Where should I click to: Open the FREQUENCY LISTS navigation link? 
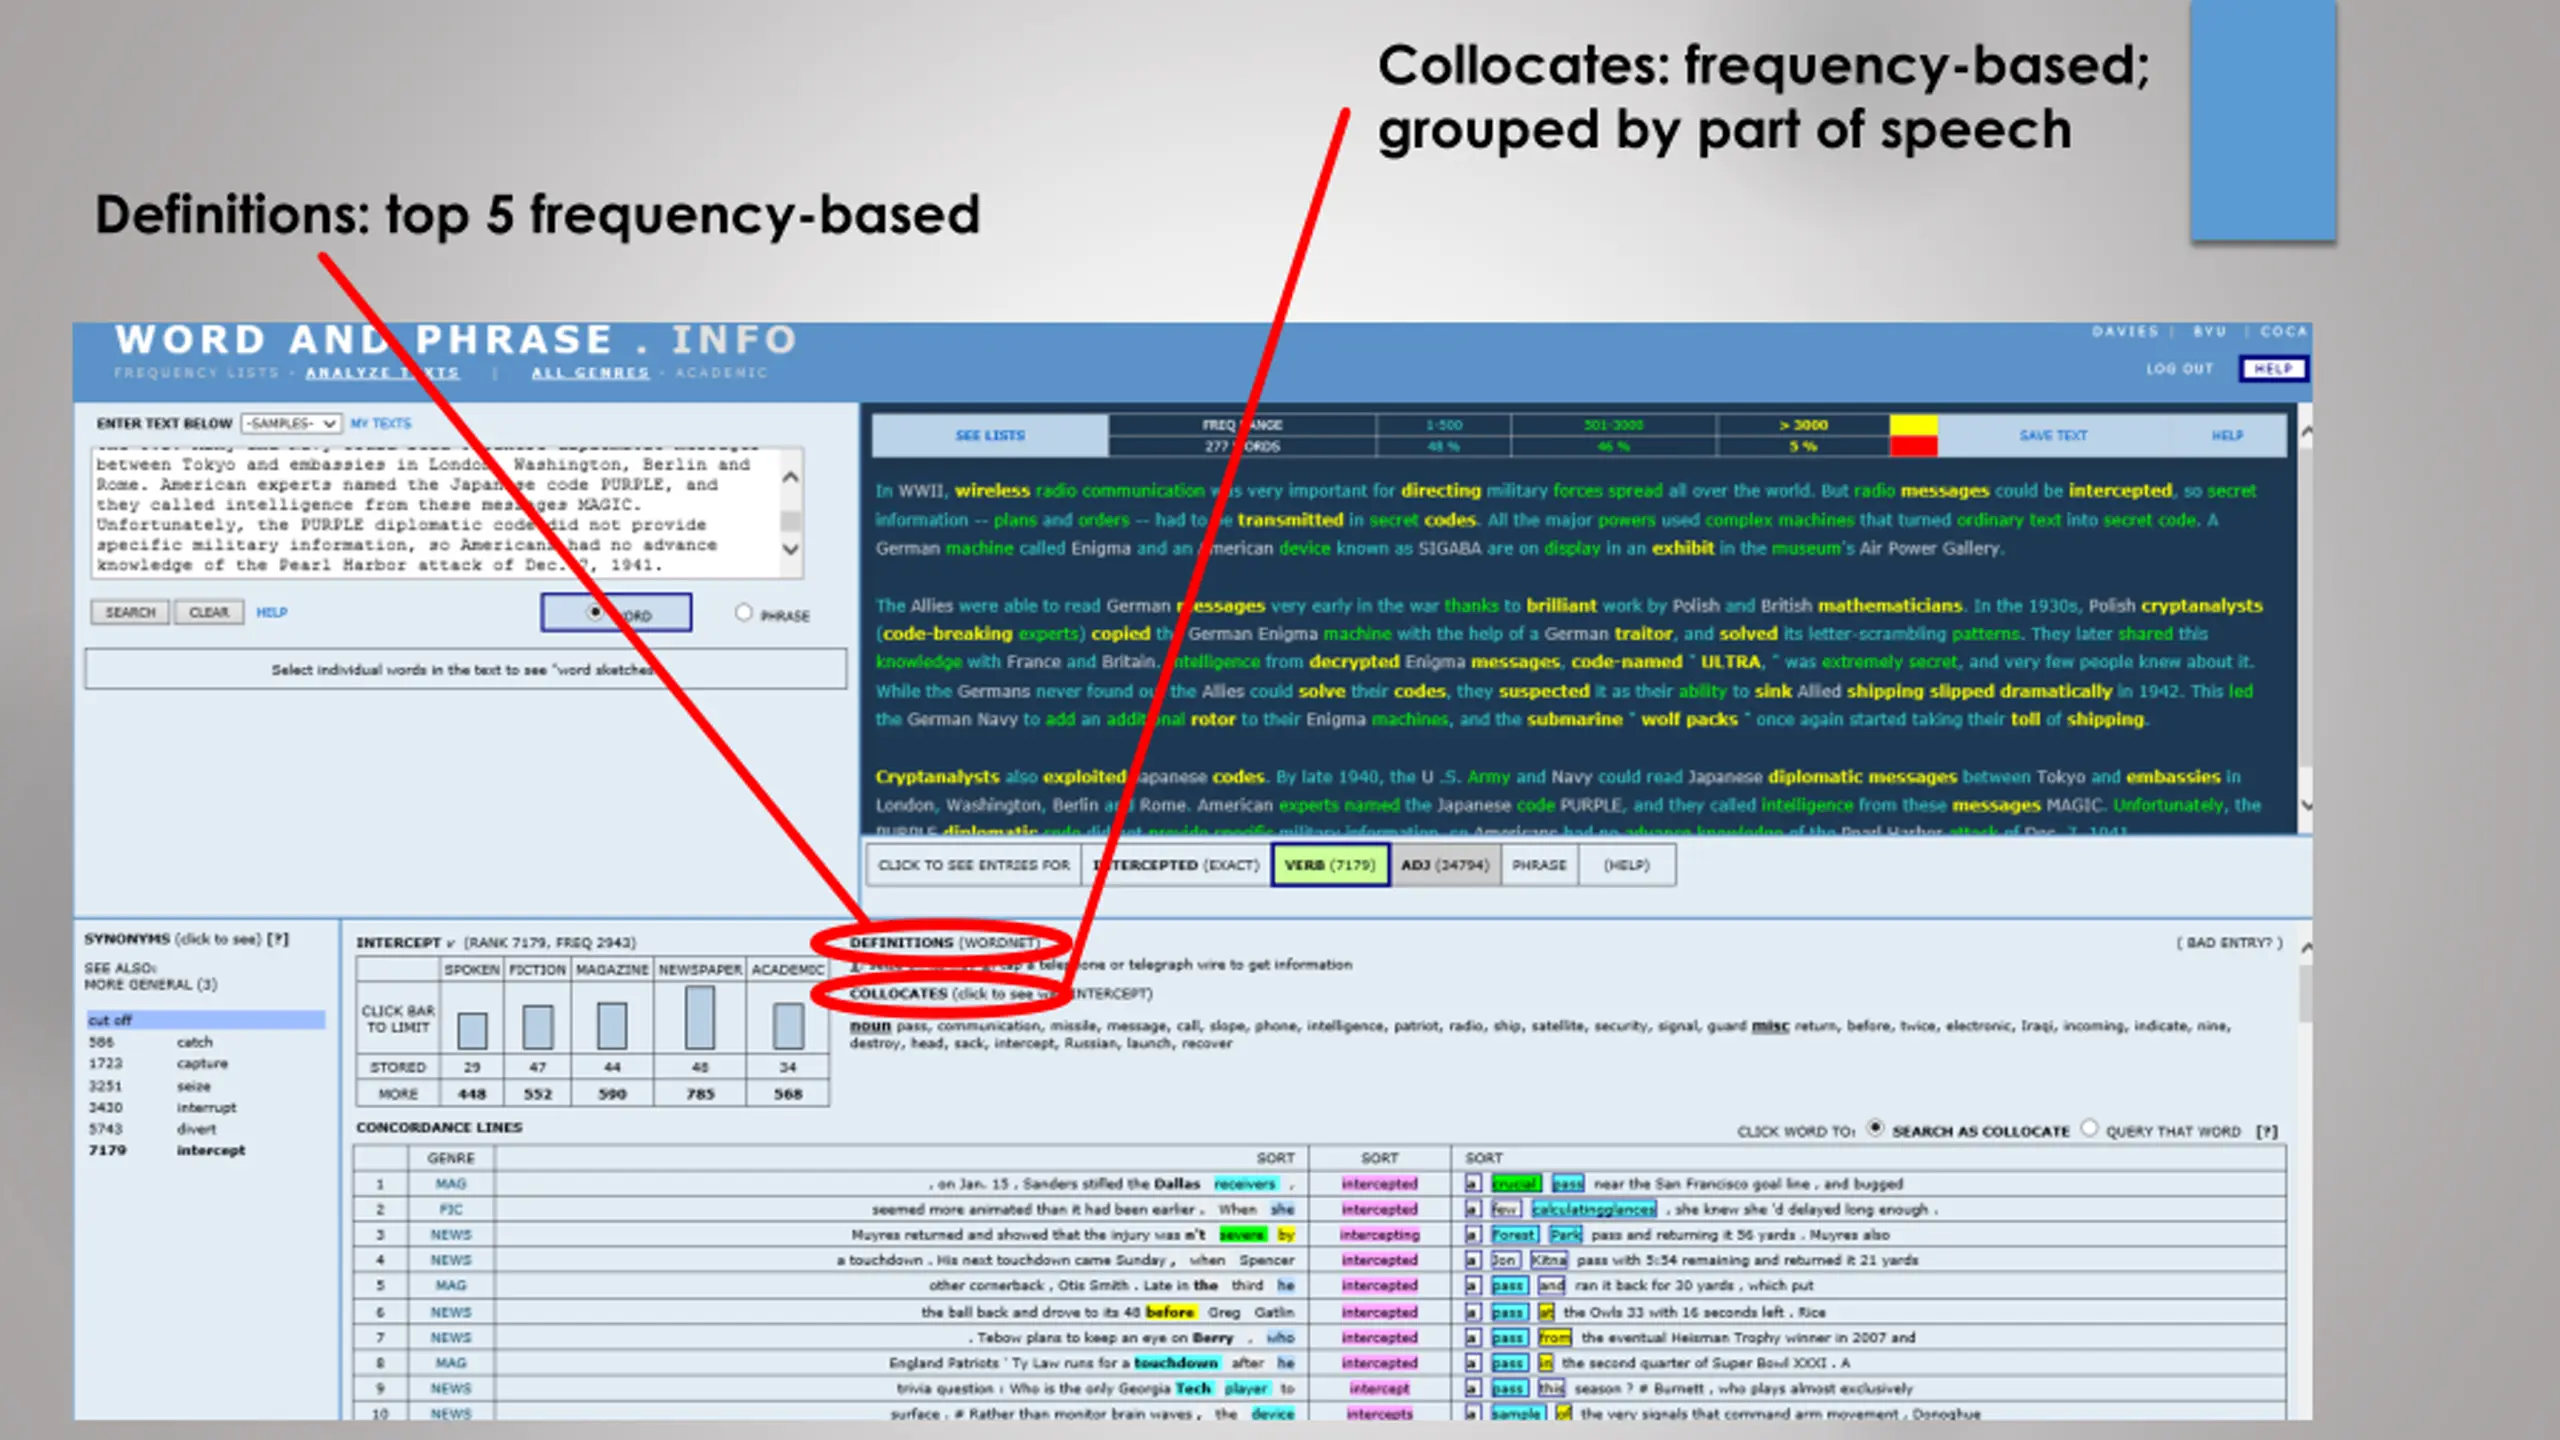[196, 373]
